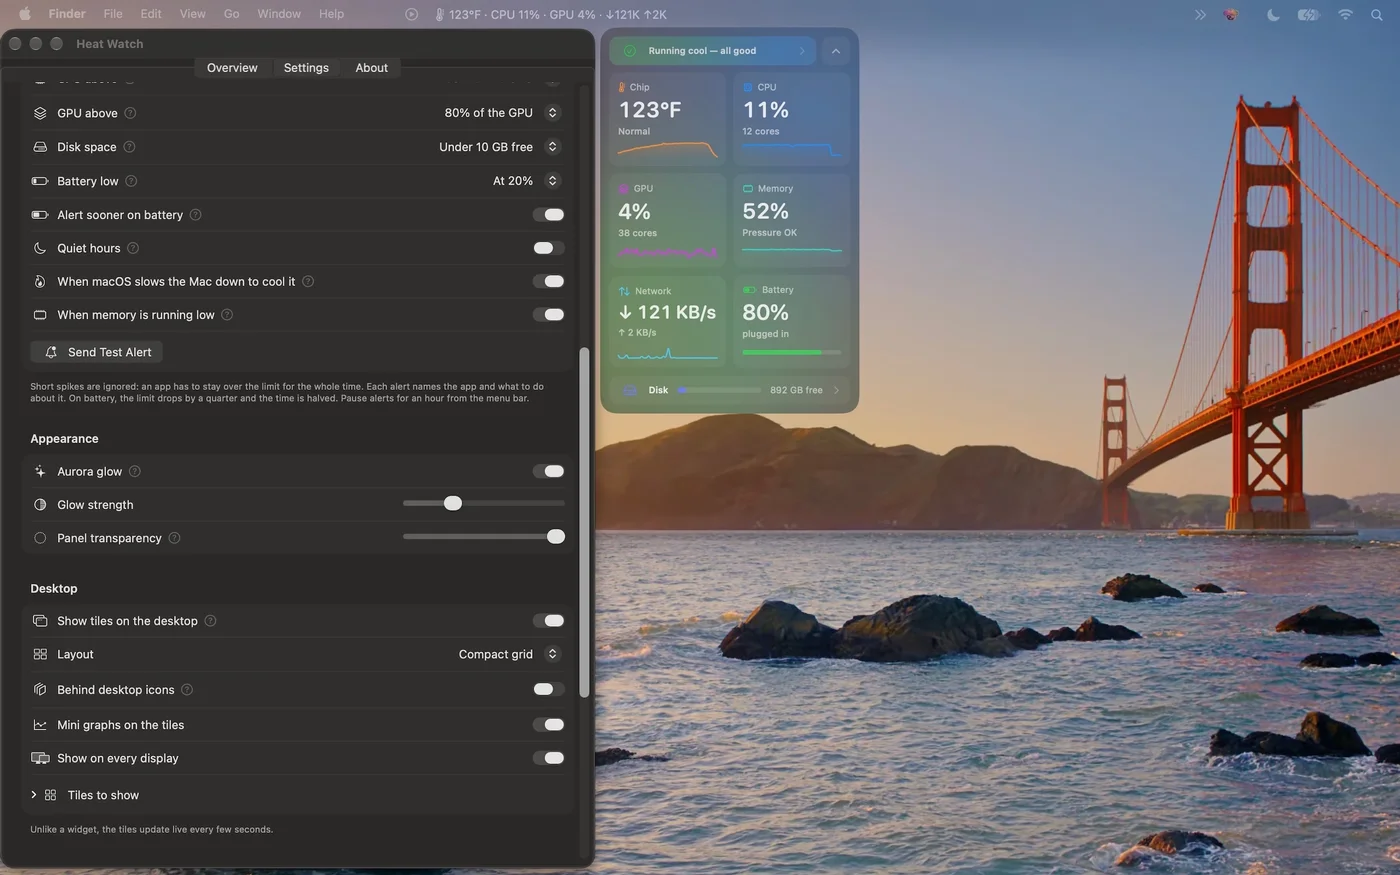Click the Aurora glow sparkle icon

click(x=40, y=471)
